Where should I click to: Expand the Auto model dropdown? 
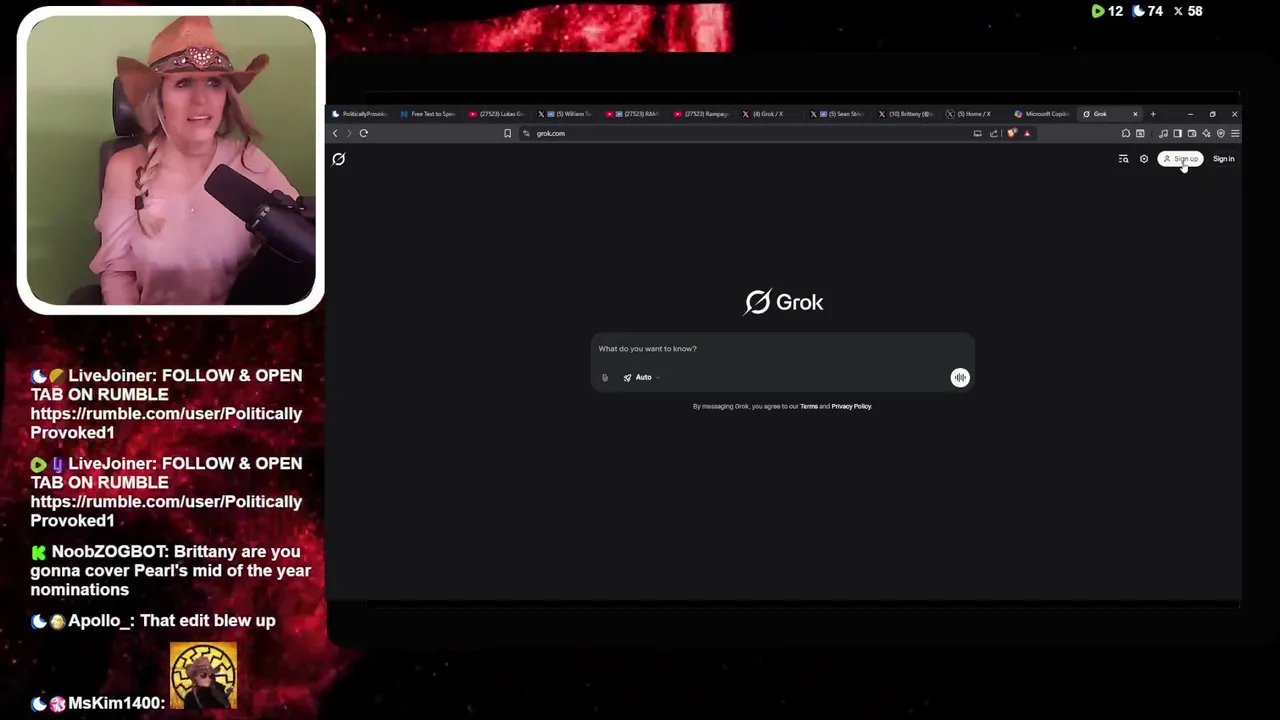(x=642, y=378)
